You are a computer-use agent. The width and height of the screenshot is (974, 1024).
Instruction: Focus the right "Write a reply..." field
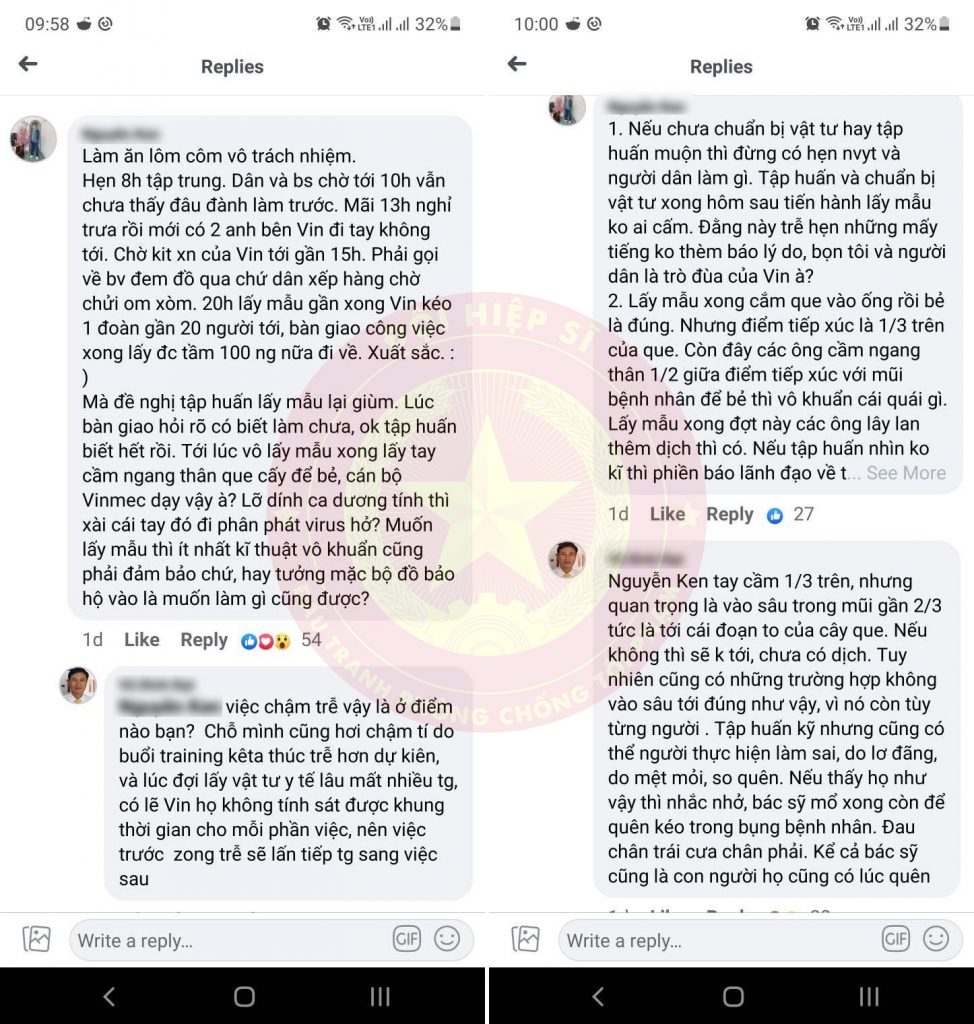point(719,940)
